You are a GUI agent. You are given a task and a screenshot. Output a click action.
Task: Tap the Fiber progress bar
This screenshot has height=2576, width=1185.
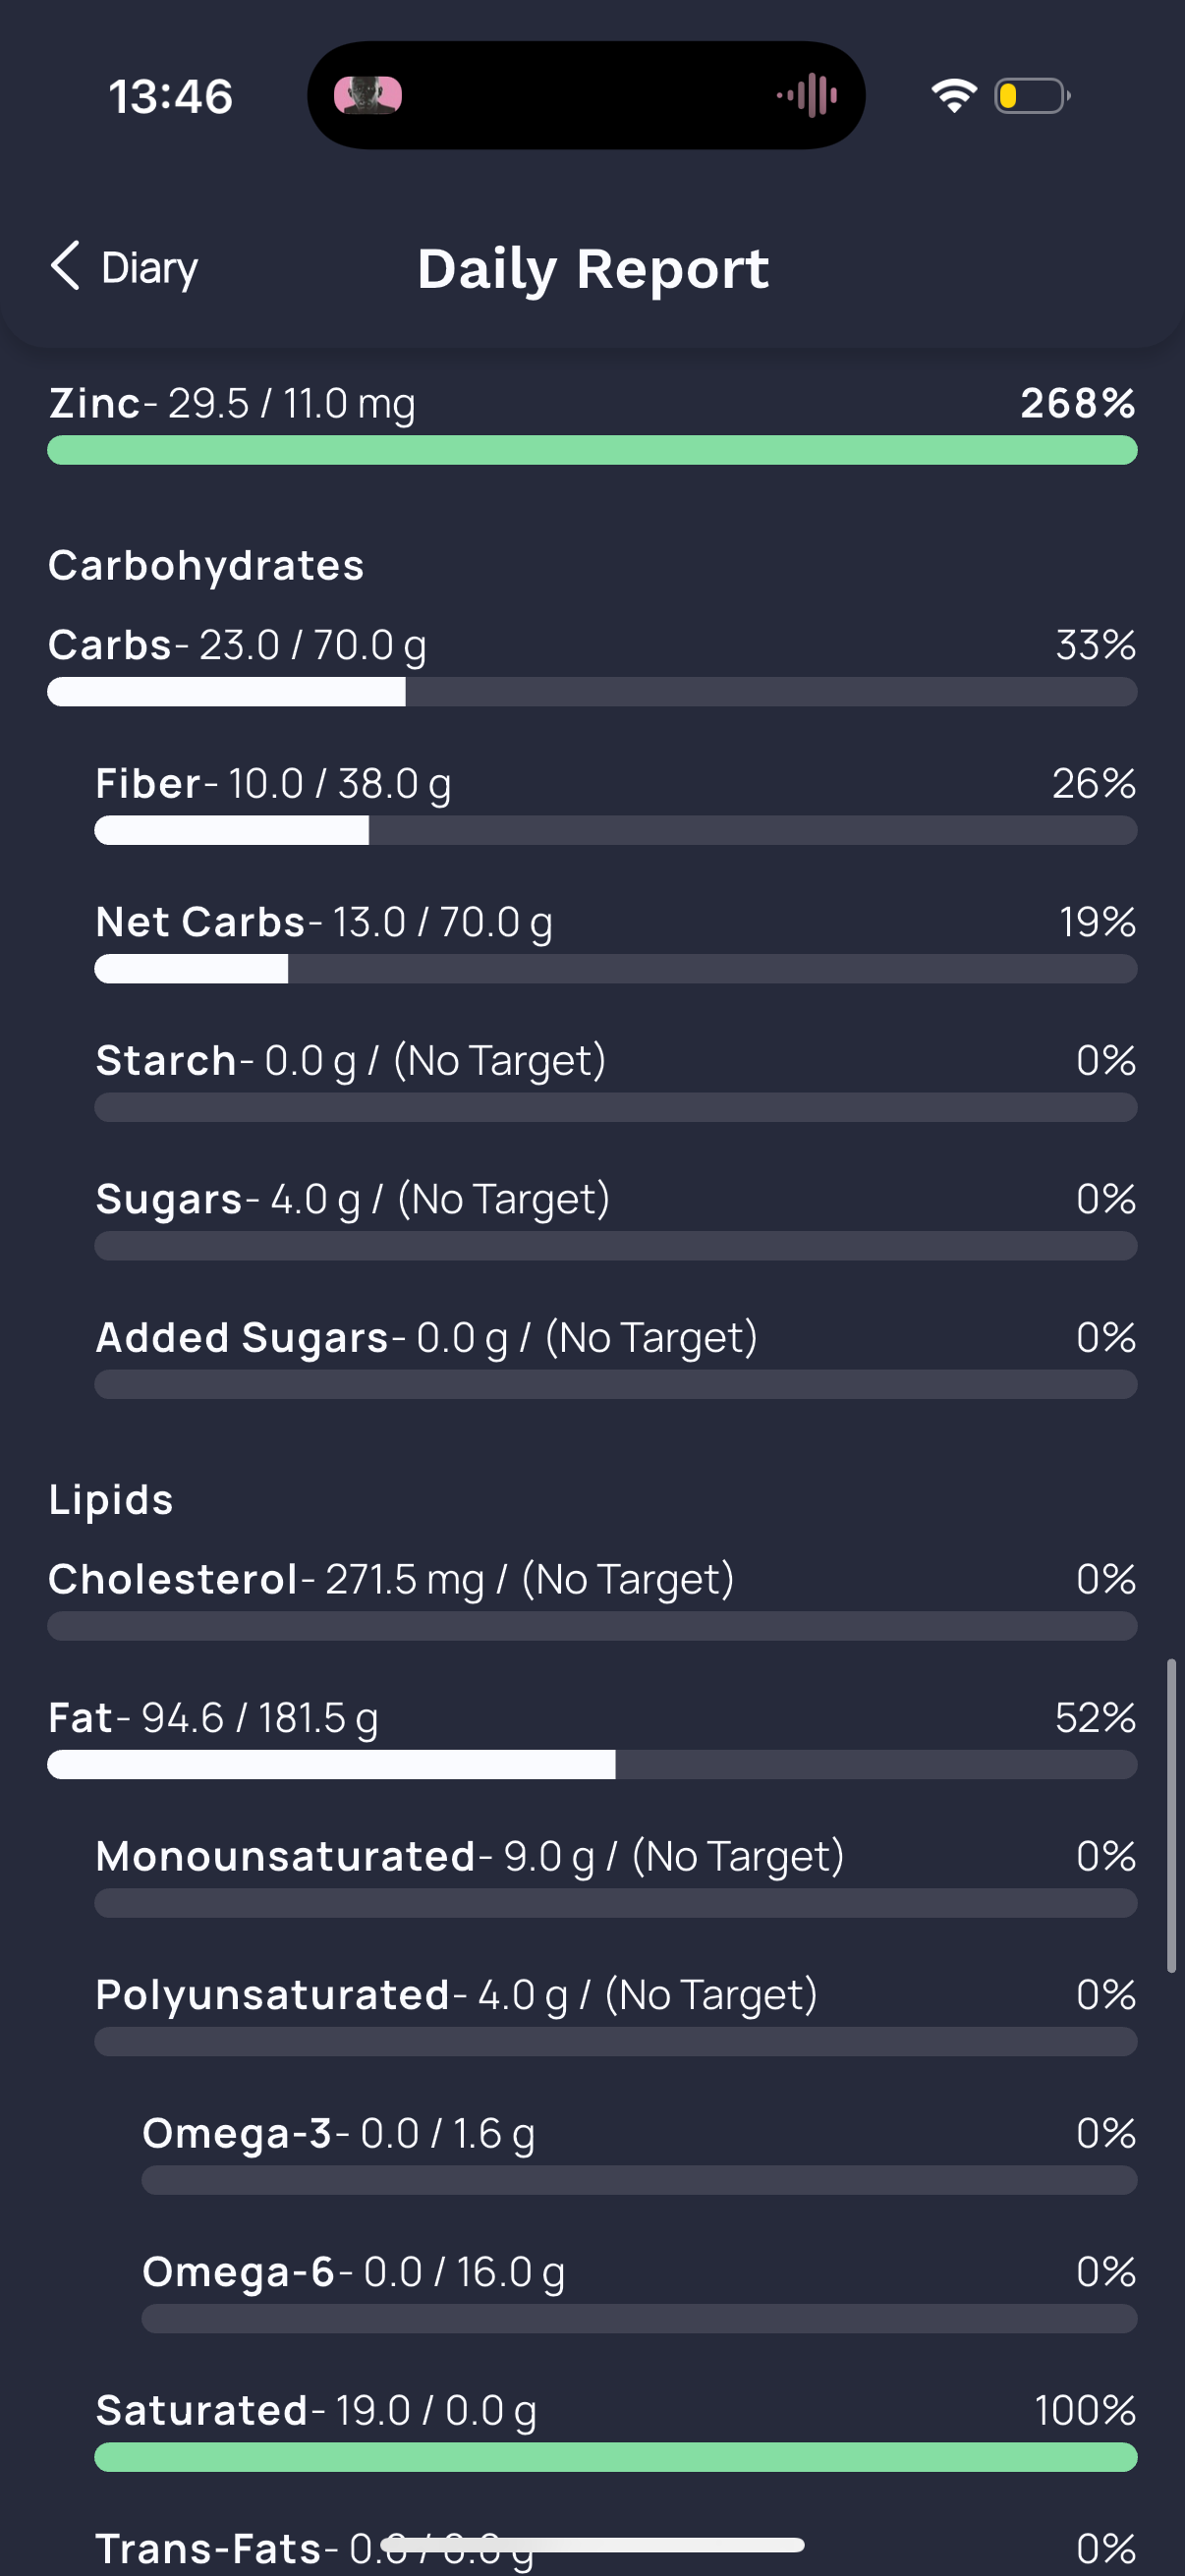(615, 830)
